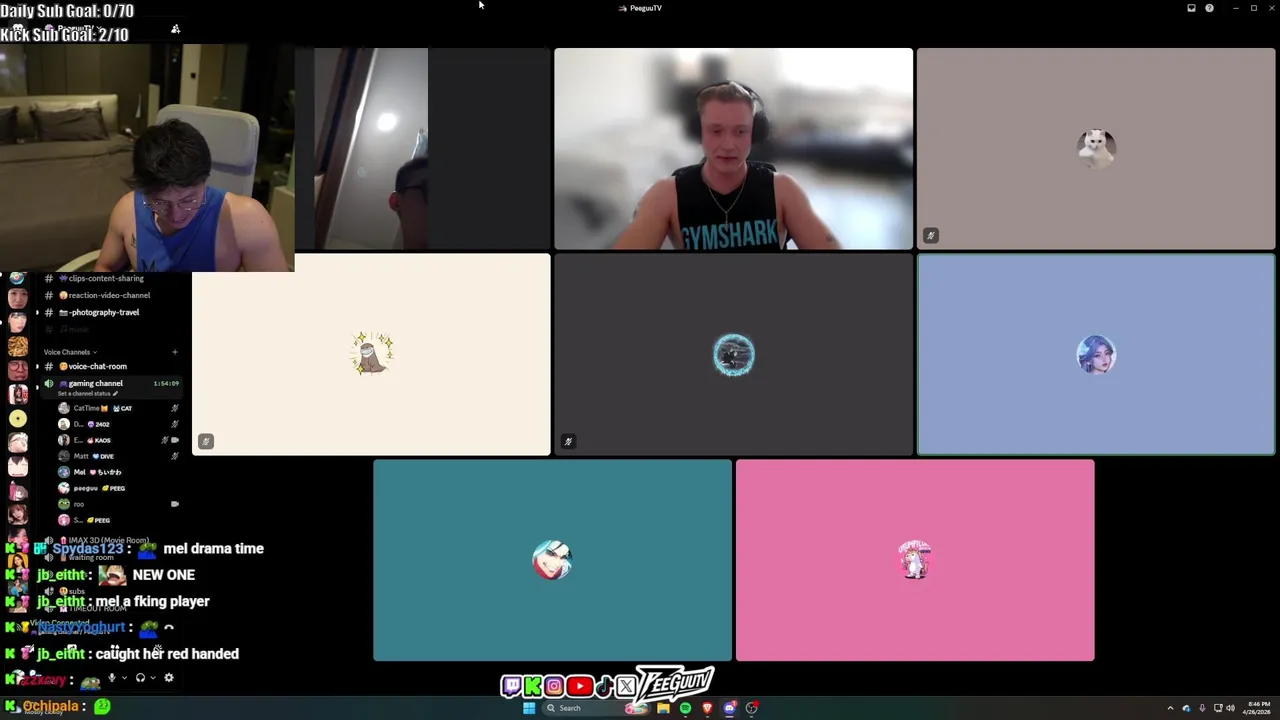
Task: Click the Discord help icon in title bar
Action: [1209, 8]
